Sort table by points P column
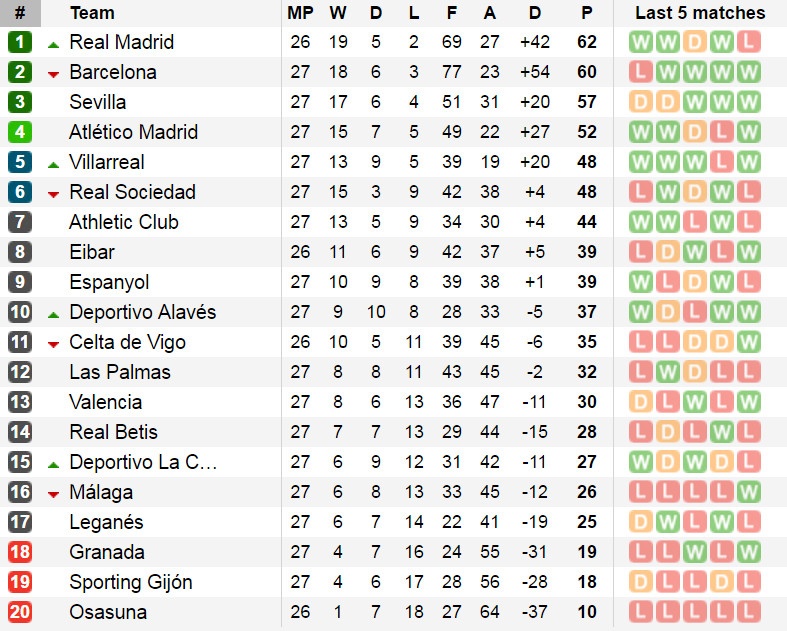This screenshot has height=631, width=787. (x=587, y=13)
